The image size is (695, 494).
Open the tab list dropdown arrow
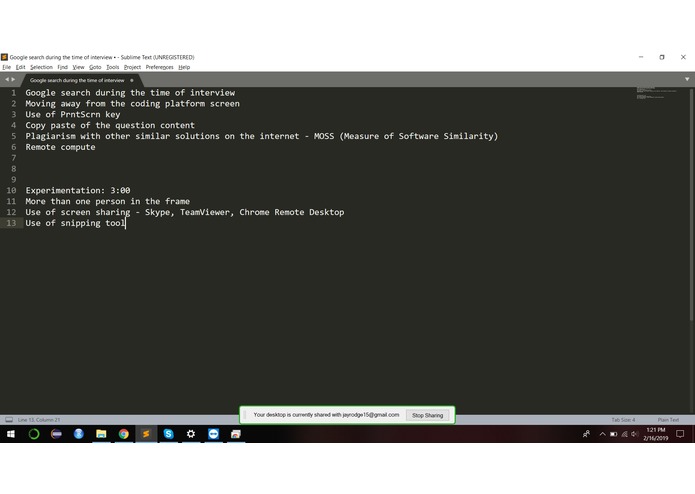click(x=687, y=79)
